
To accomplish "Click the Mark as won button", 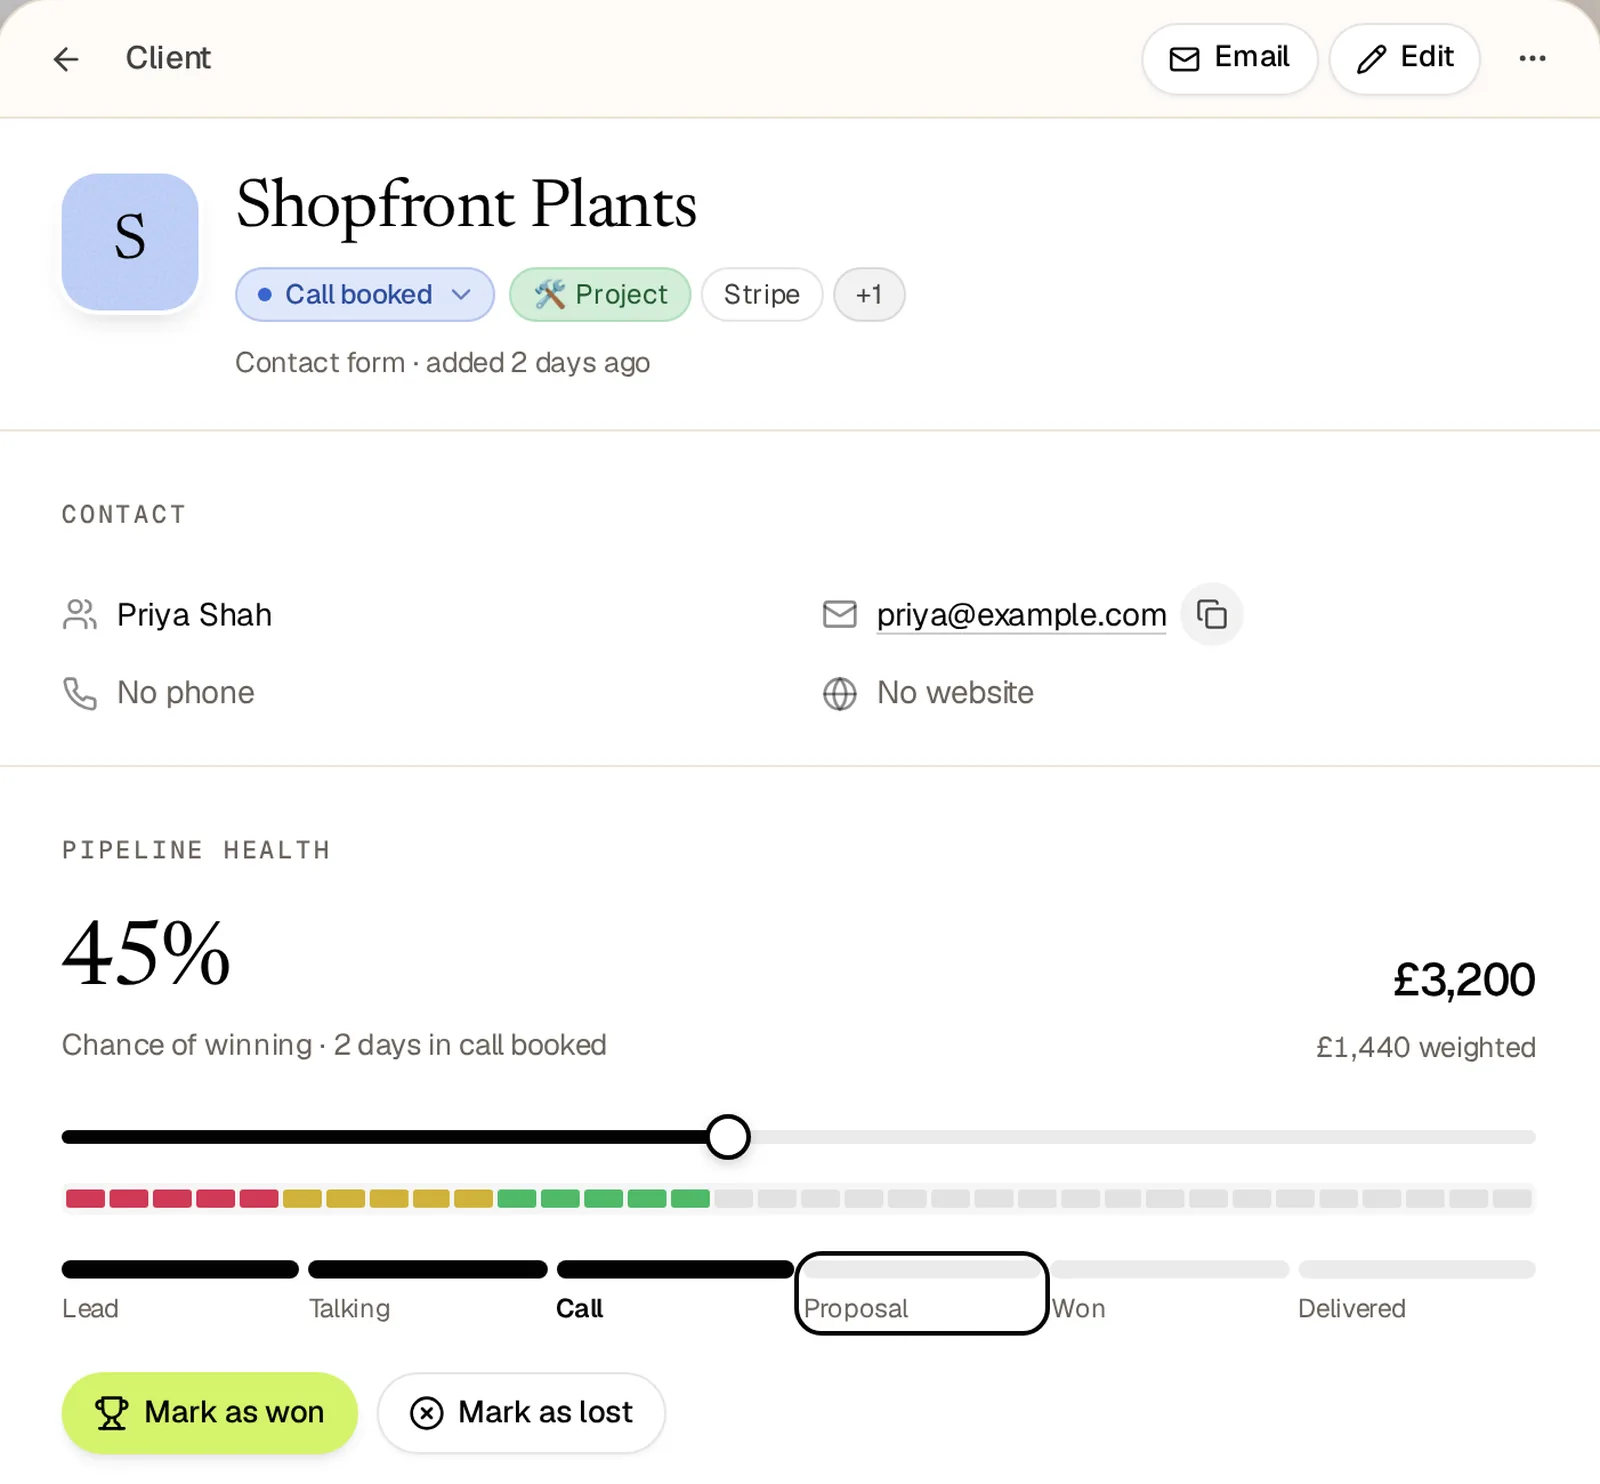I will [210, 1413].
